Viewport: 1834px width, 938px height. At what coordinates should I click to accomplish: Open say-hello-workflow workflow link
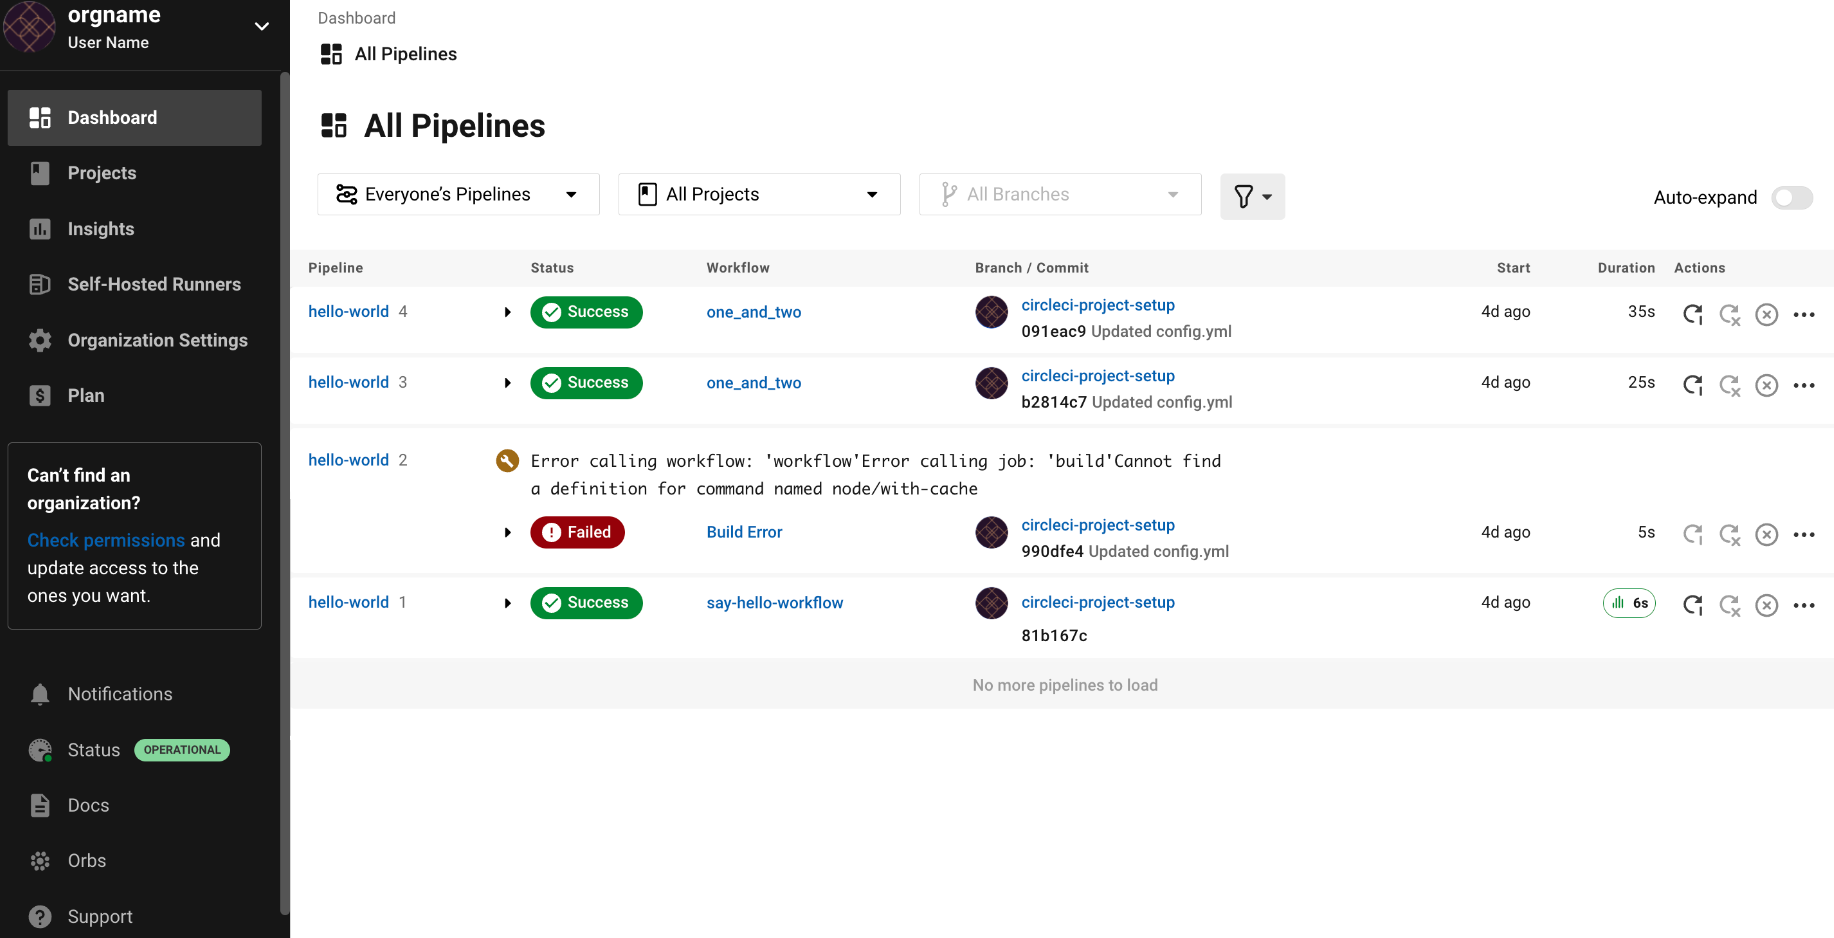click(x=775, y=603)
